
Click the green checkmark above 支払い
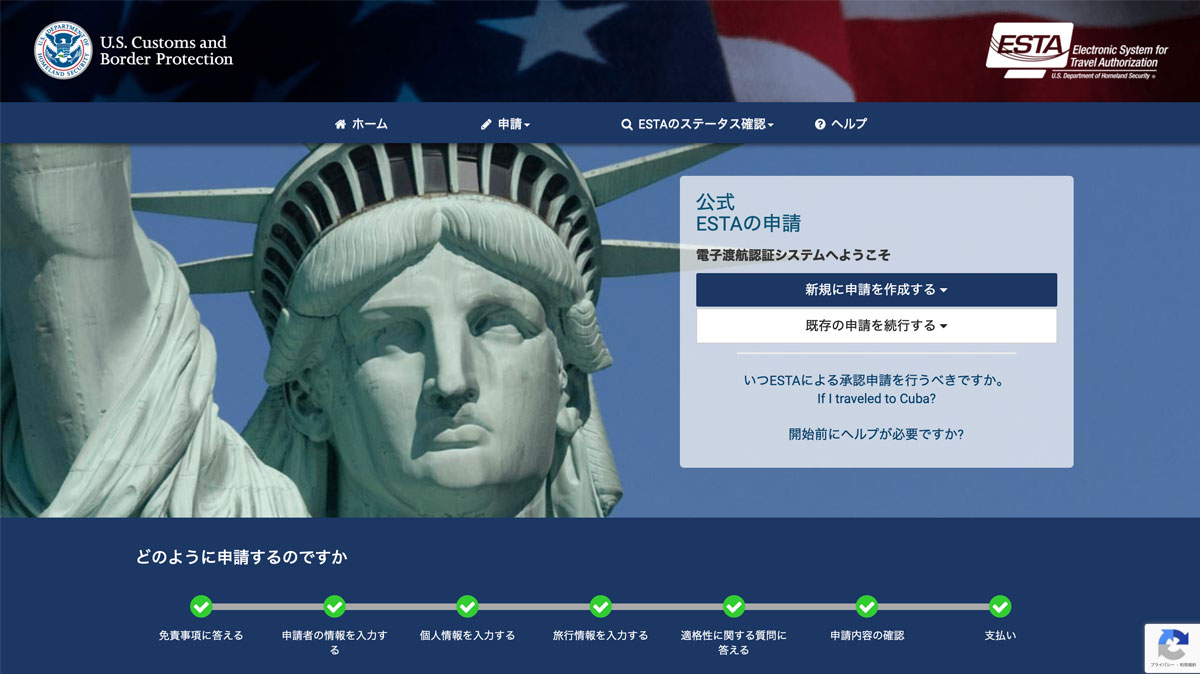click(x=1000, y=606)
